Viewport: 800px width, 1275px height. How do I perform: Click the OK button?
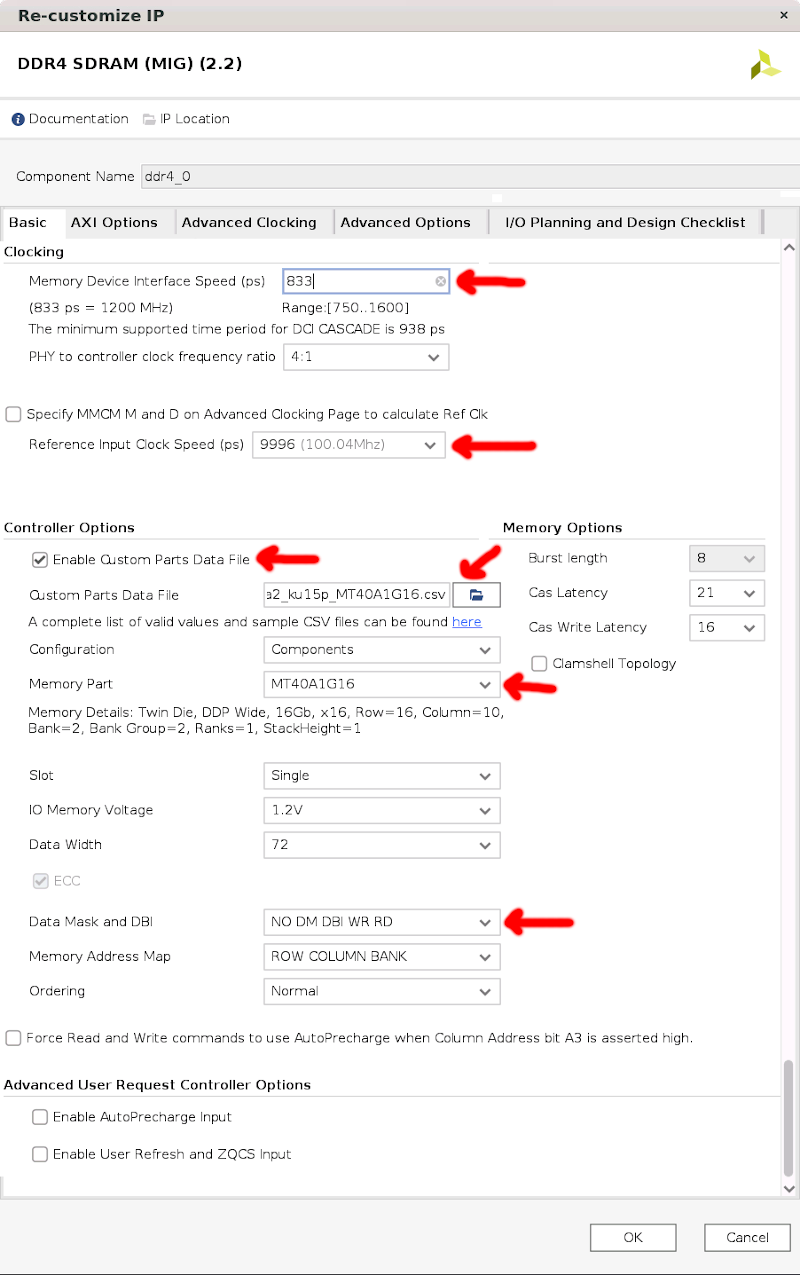pos(633,1238)
